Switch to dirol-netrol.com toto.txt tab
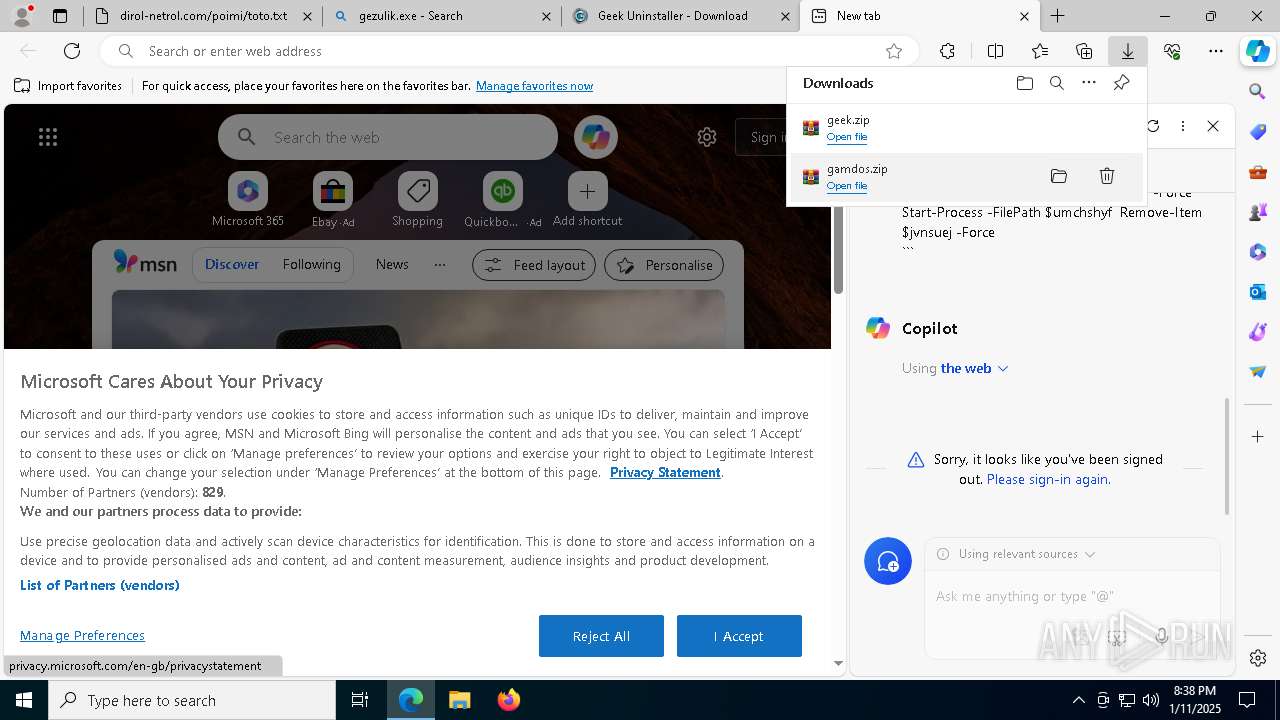 pos(203,16)
